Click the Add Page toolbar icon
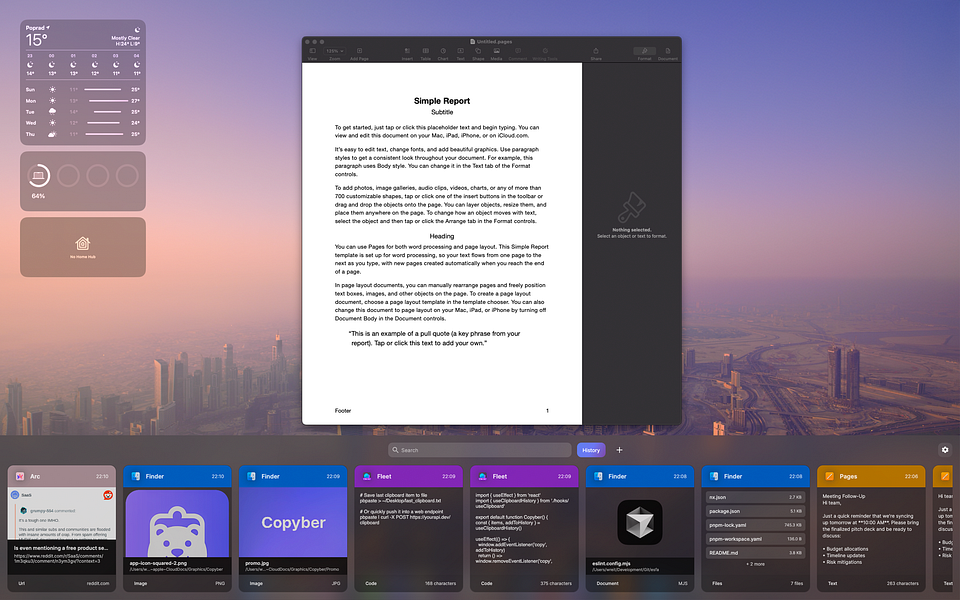Screen dimensions: 960x600 pos(359,53)
